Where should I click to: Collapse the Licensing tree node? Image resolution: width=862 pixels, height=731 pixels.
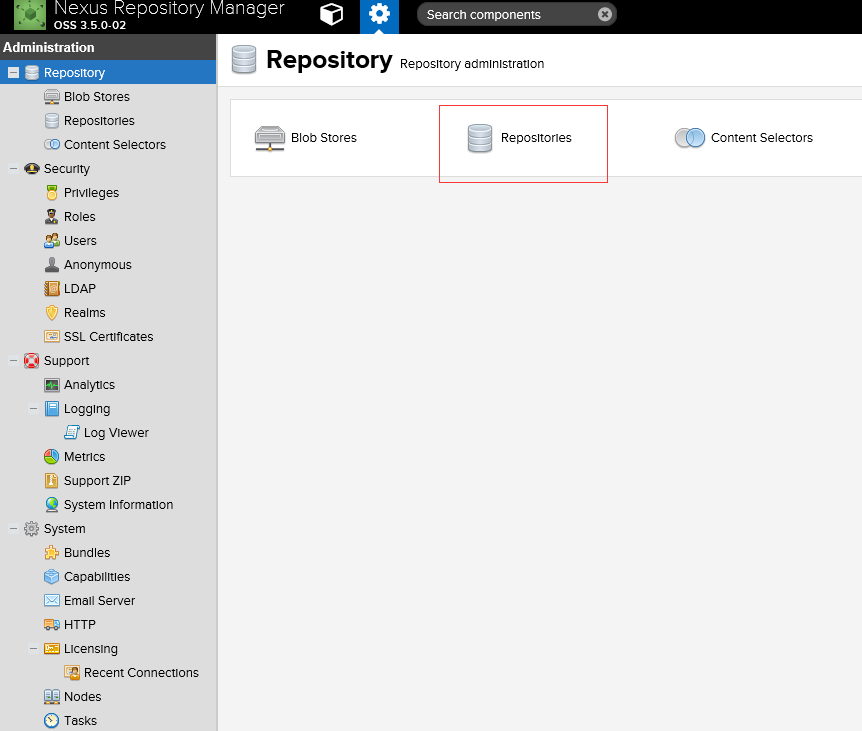coord(34,649)
